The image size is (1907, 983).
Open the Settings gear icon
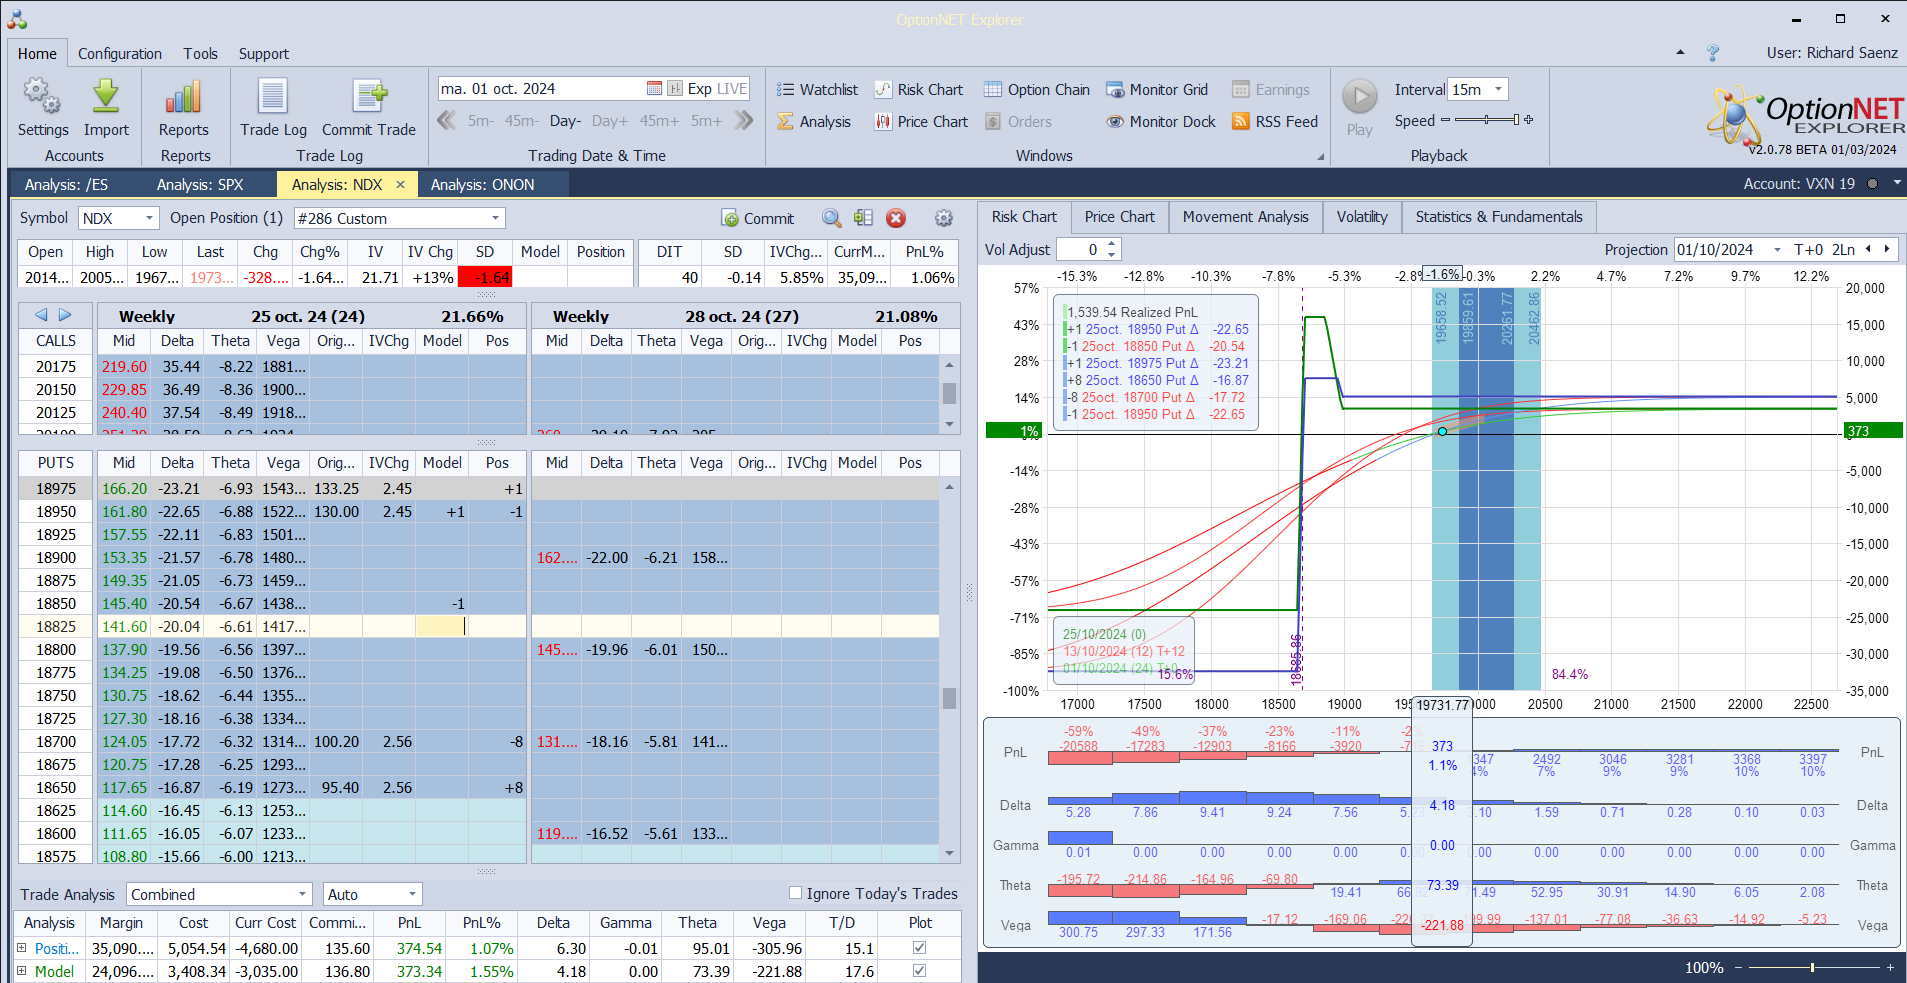pyautogui.click(x=42, y=97)
